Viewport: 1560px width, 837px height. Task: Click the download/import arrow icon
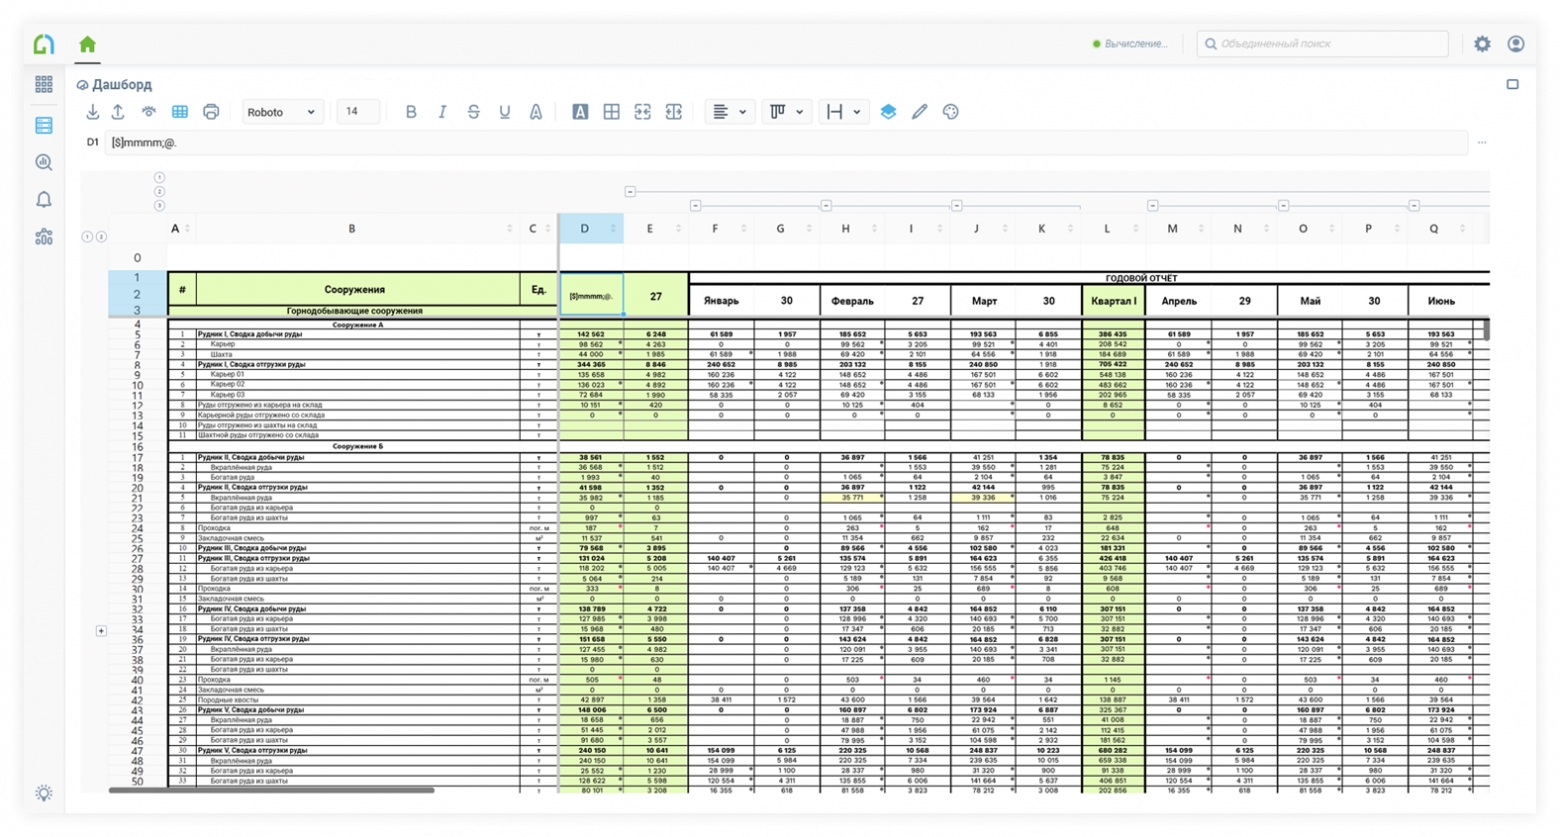click(92, 112)
